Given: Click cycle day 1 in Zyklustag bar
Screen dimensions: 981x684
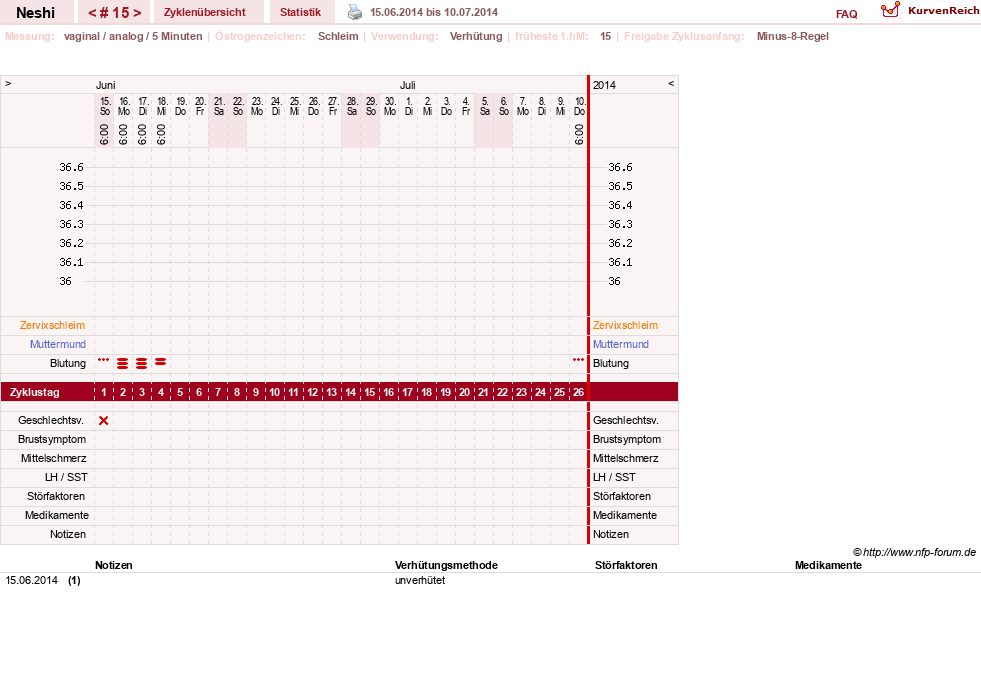Looking at the screenshot, I should [104, 392].
